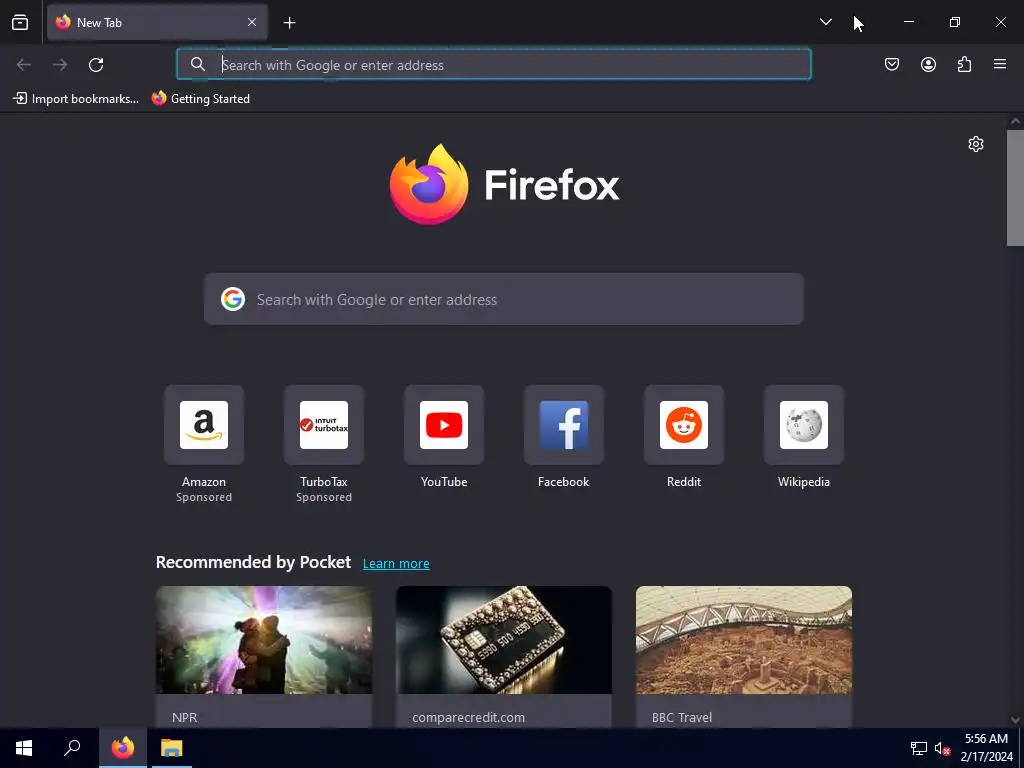Click the New Tab tab label
This screenshot has width=1024, height=768.
click(x=99, y=23)
